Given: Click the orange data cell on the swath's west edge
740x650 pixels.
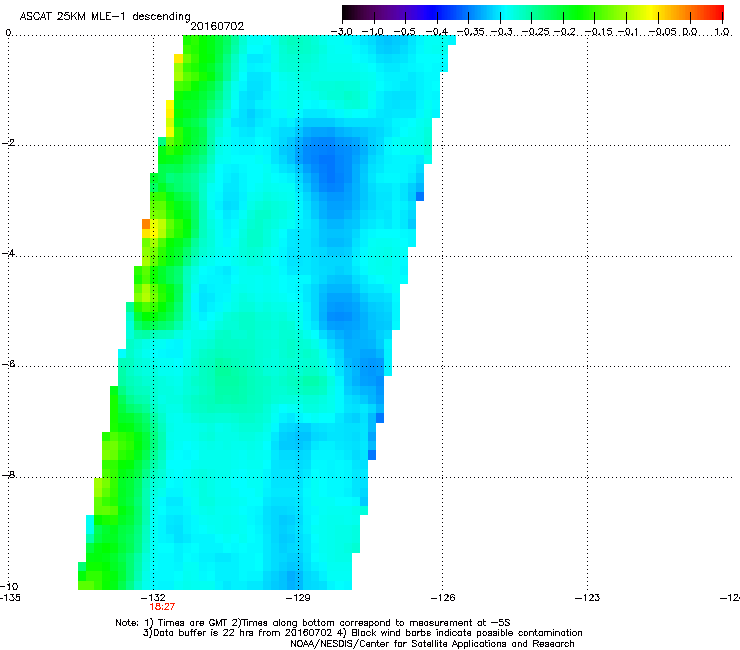Looking at the screenshot, I should (x=146, y=224).
